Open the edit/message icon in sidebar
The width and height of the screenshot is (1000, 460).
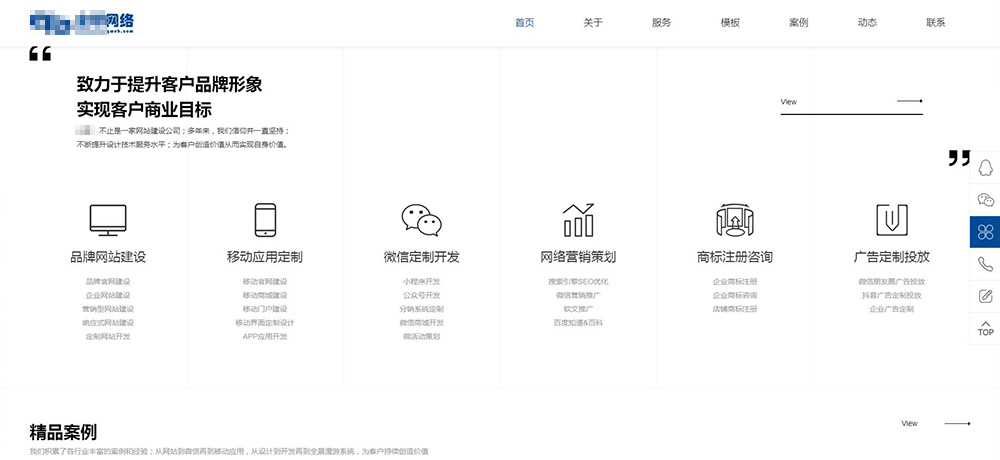985,296
